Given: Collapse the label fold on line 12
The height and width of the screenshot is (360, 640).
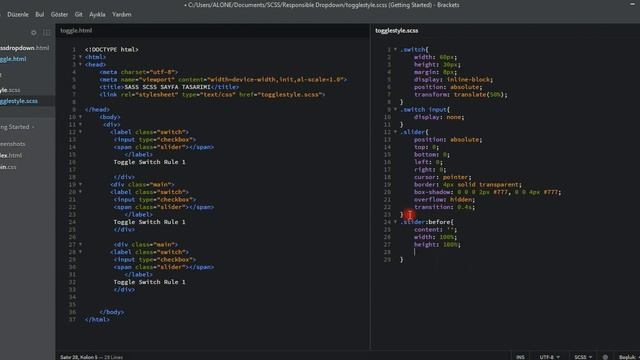Looking at the screenshot, I should 80,132.
